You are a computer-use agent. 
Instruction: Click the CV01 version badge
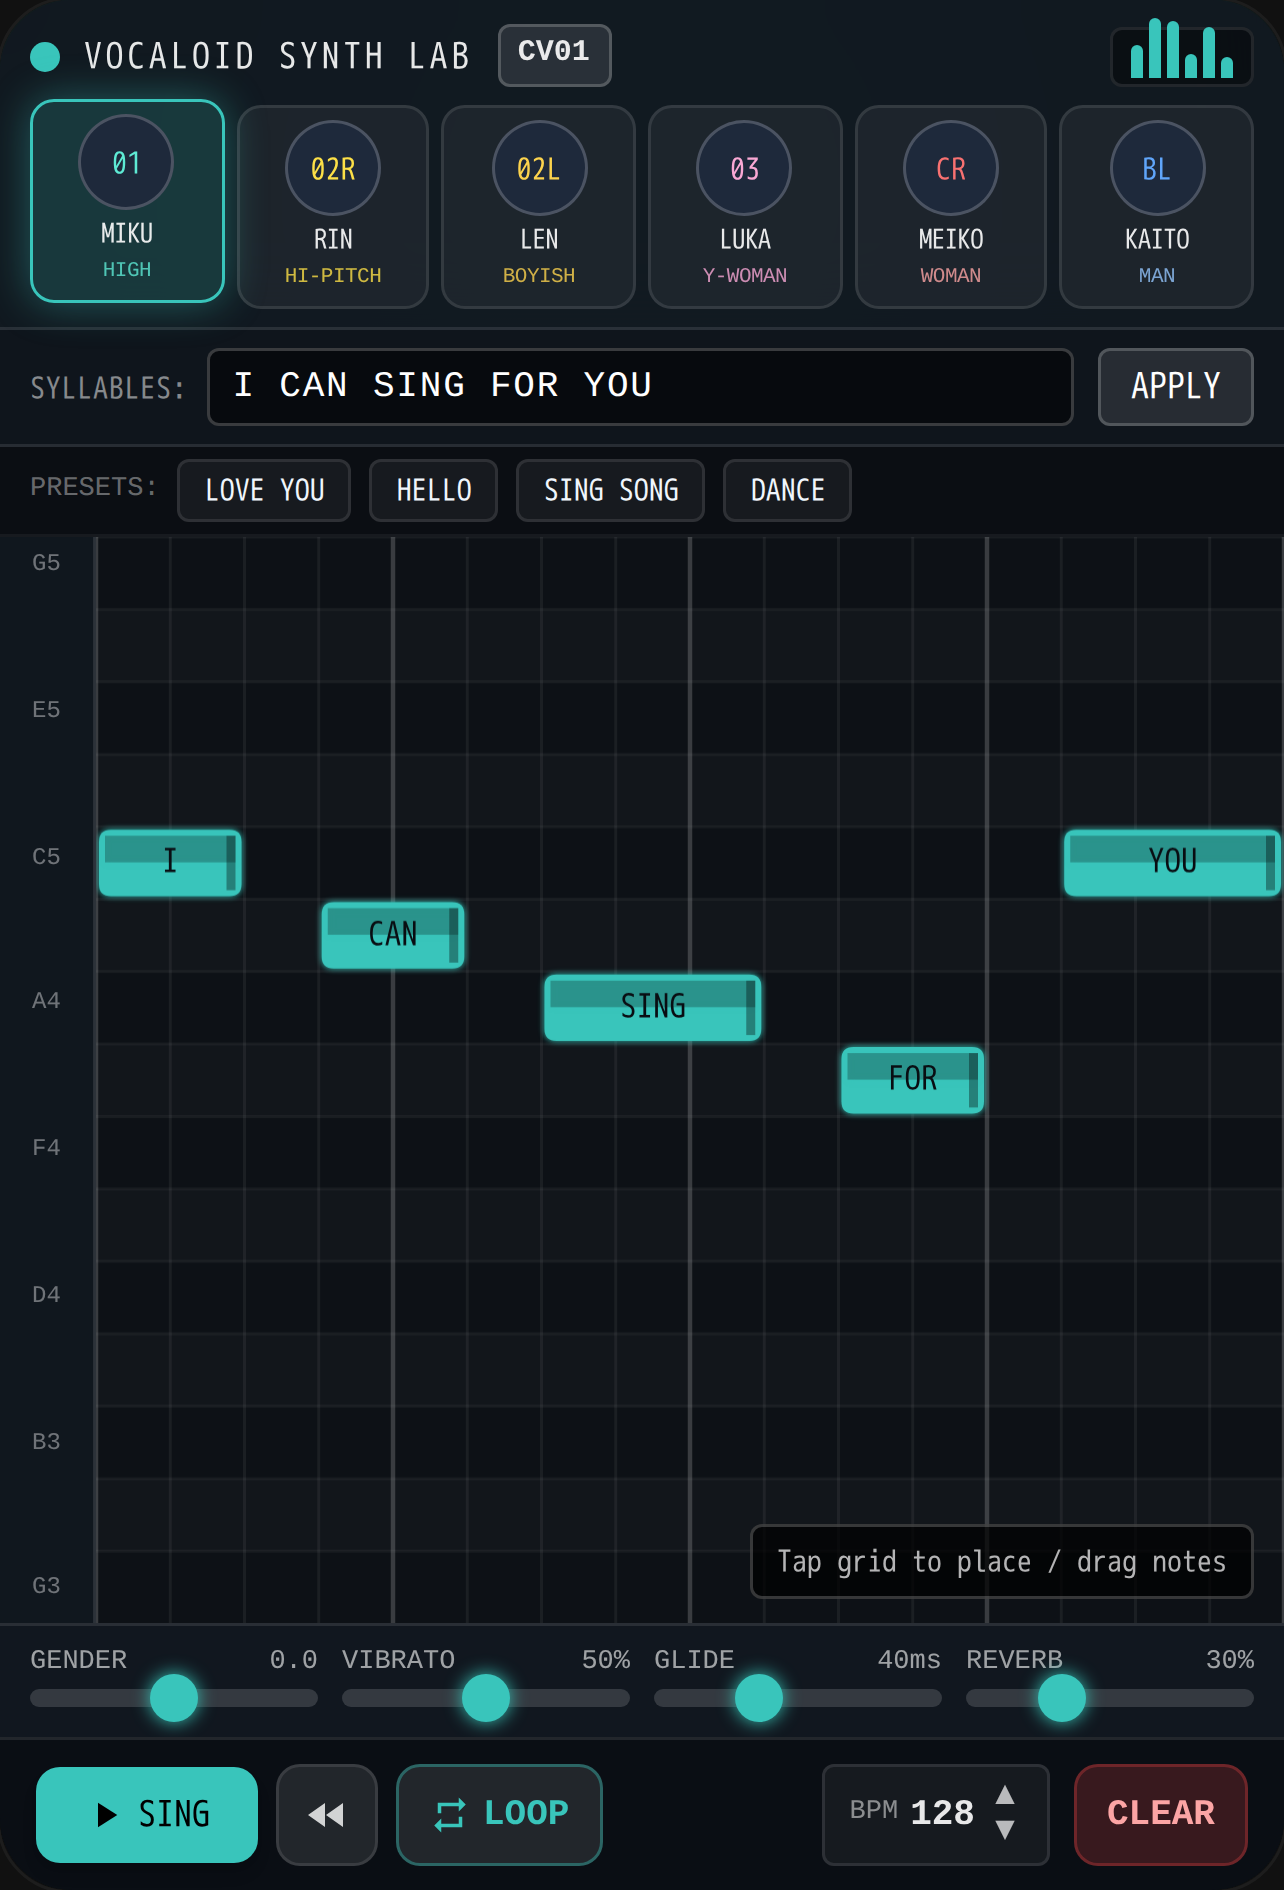(554, 55)
